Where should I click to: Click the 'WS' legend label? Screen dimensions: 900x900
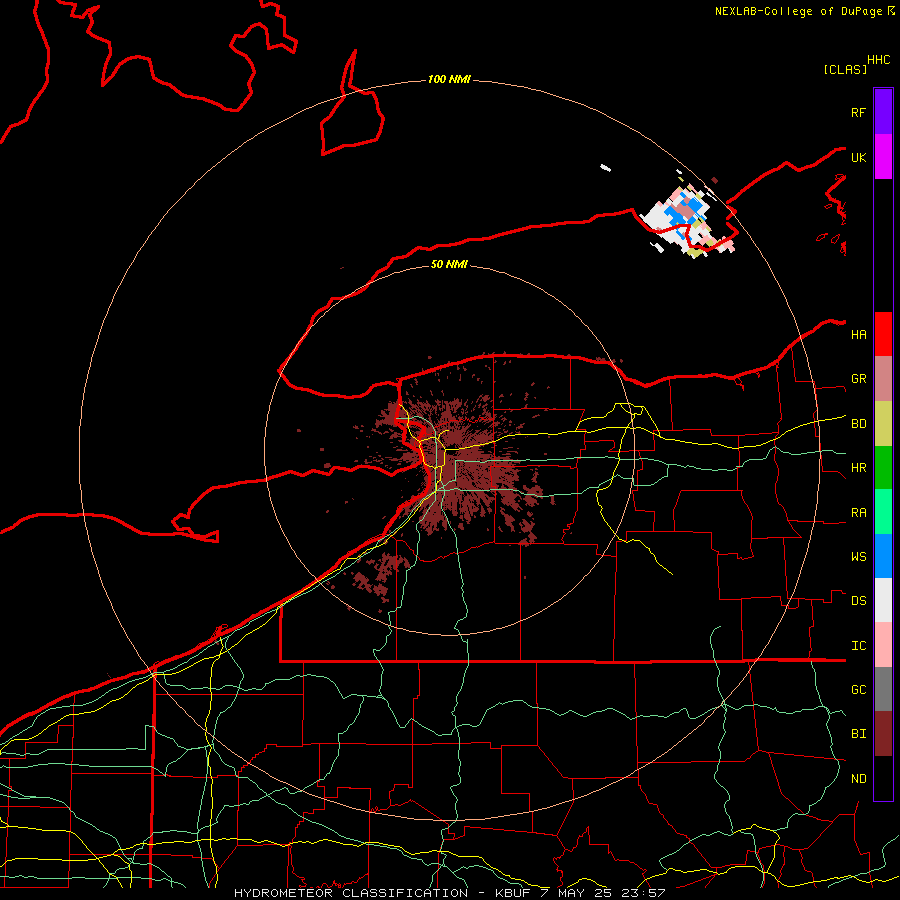pyautogui.click(x=858, y=557)
